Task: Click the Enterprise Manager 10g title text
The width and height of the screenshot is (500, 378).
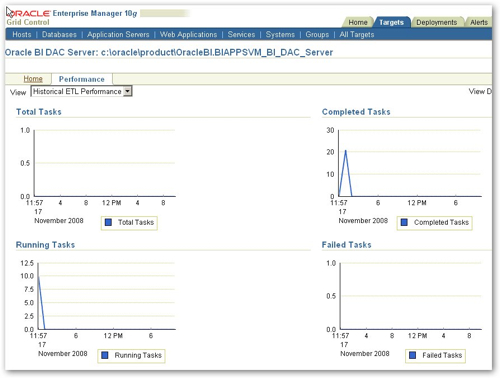Action: [x=95, y=13]
